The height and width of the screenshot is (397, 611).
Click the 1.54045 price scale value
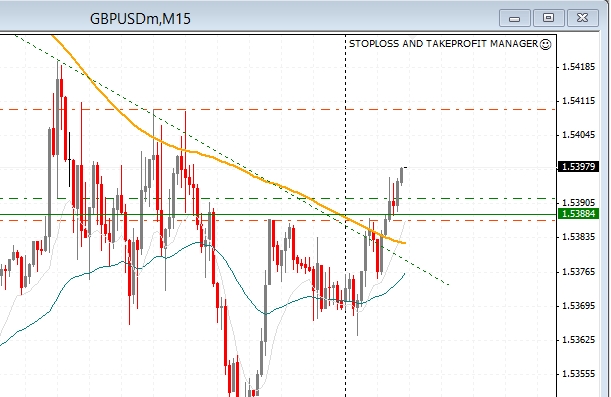click(579, 135)
